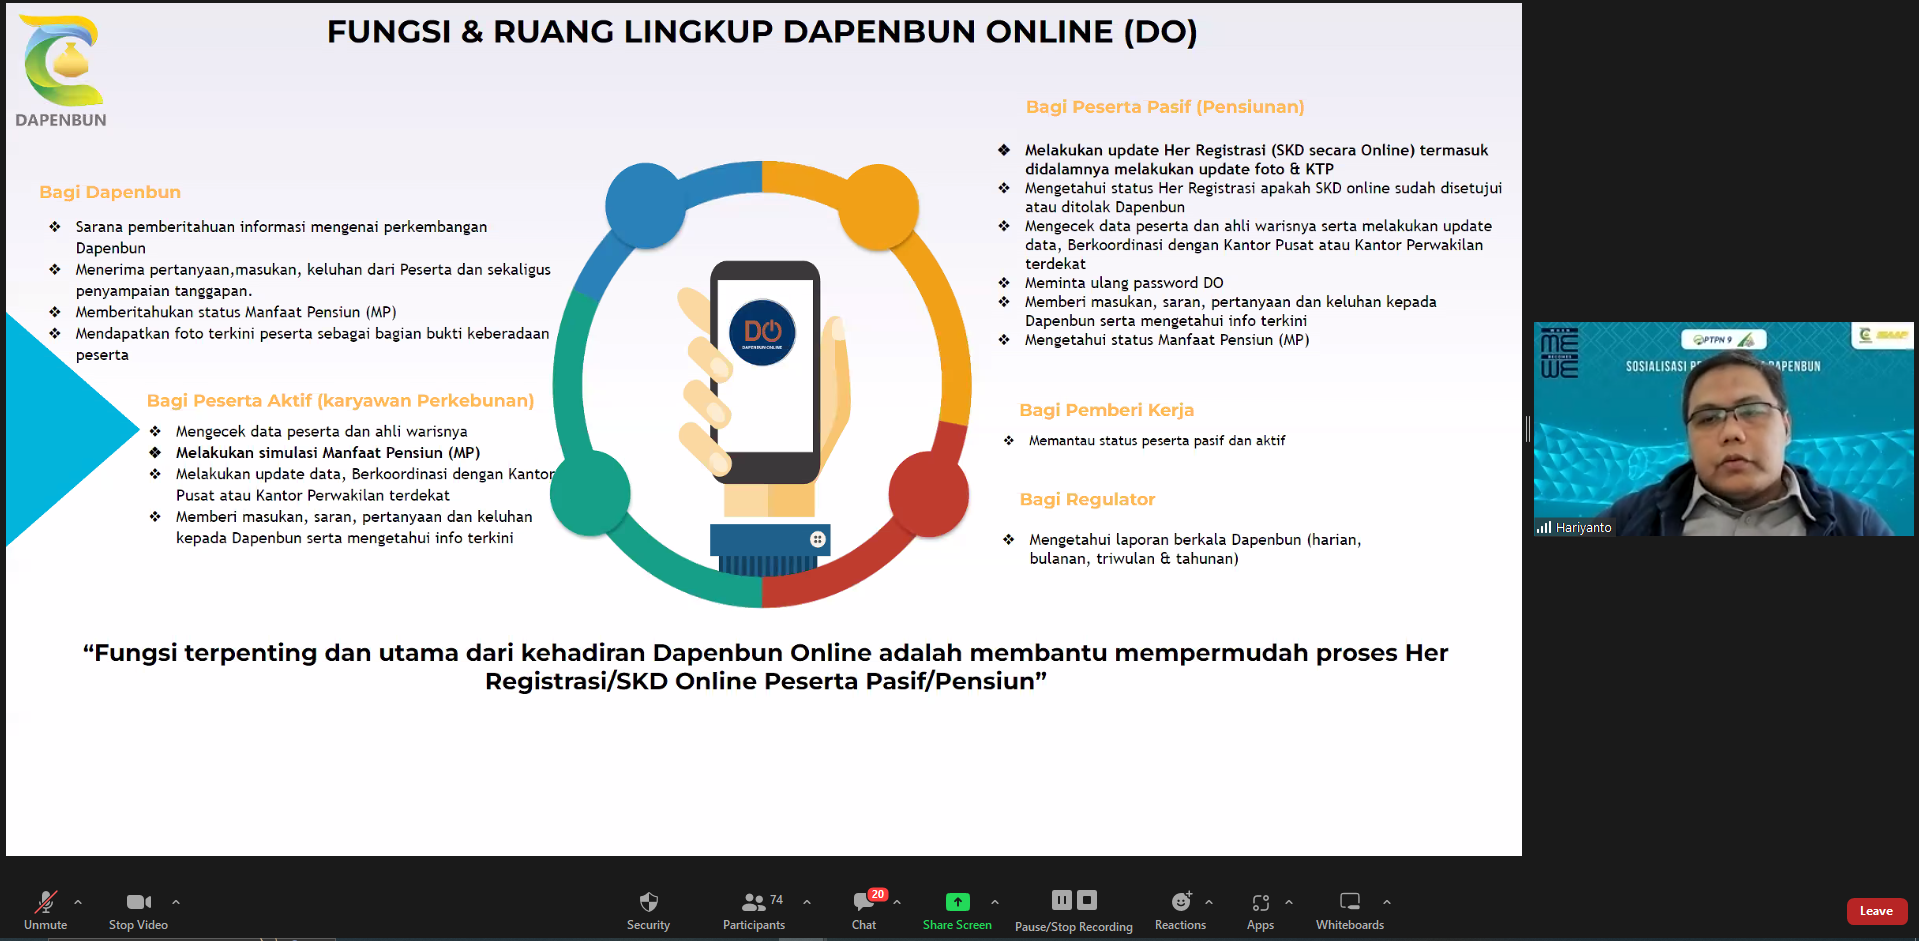1919x941 pixels.
Task: Expand audio options arrow beside Unmute
Action: click(x=78, y=902)
